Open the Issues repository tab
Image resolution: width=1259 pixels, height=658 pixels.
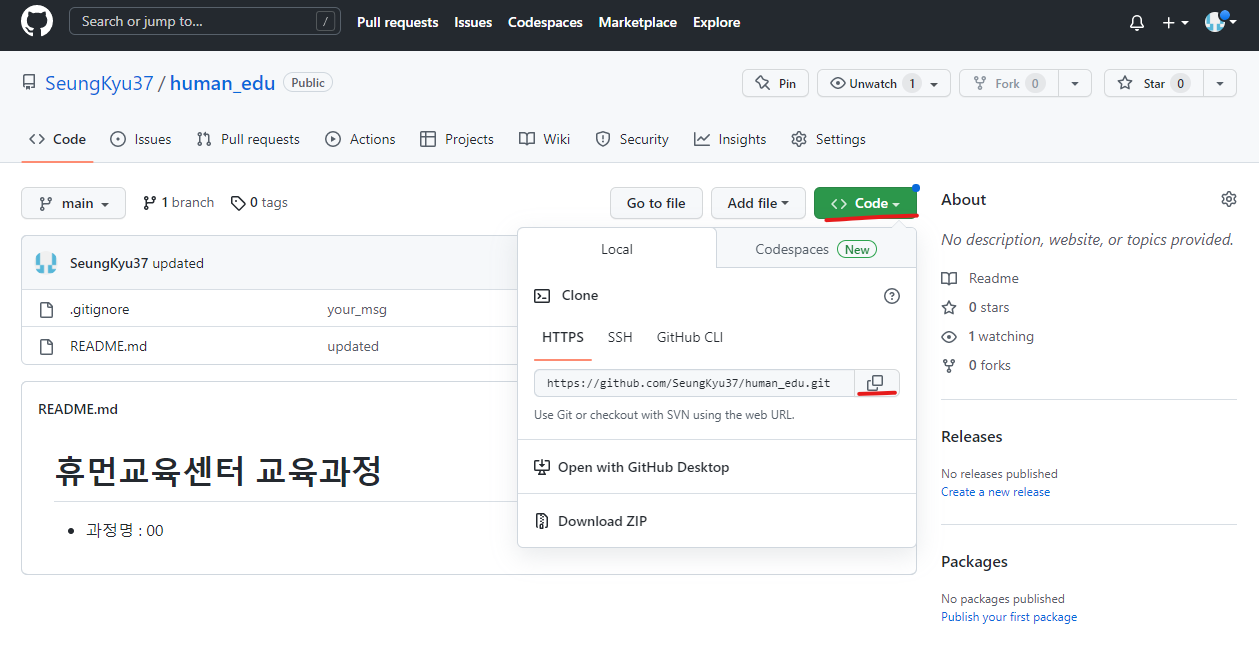click(141, 139)
